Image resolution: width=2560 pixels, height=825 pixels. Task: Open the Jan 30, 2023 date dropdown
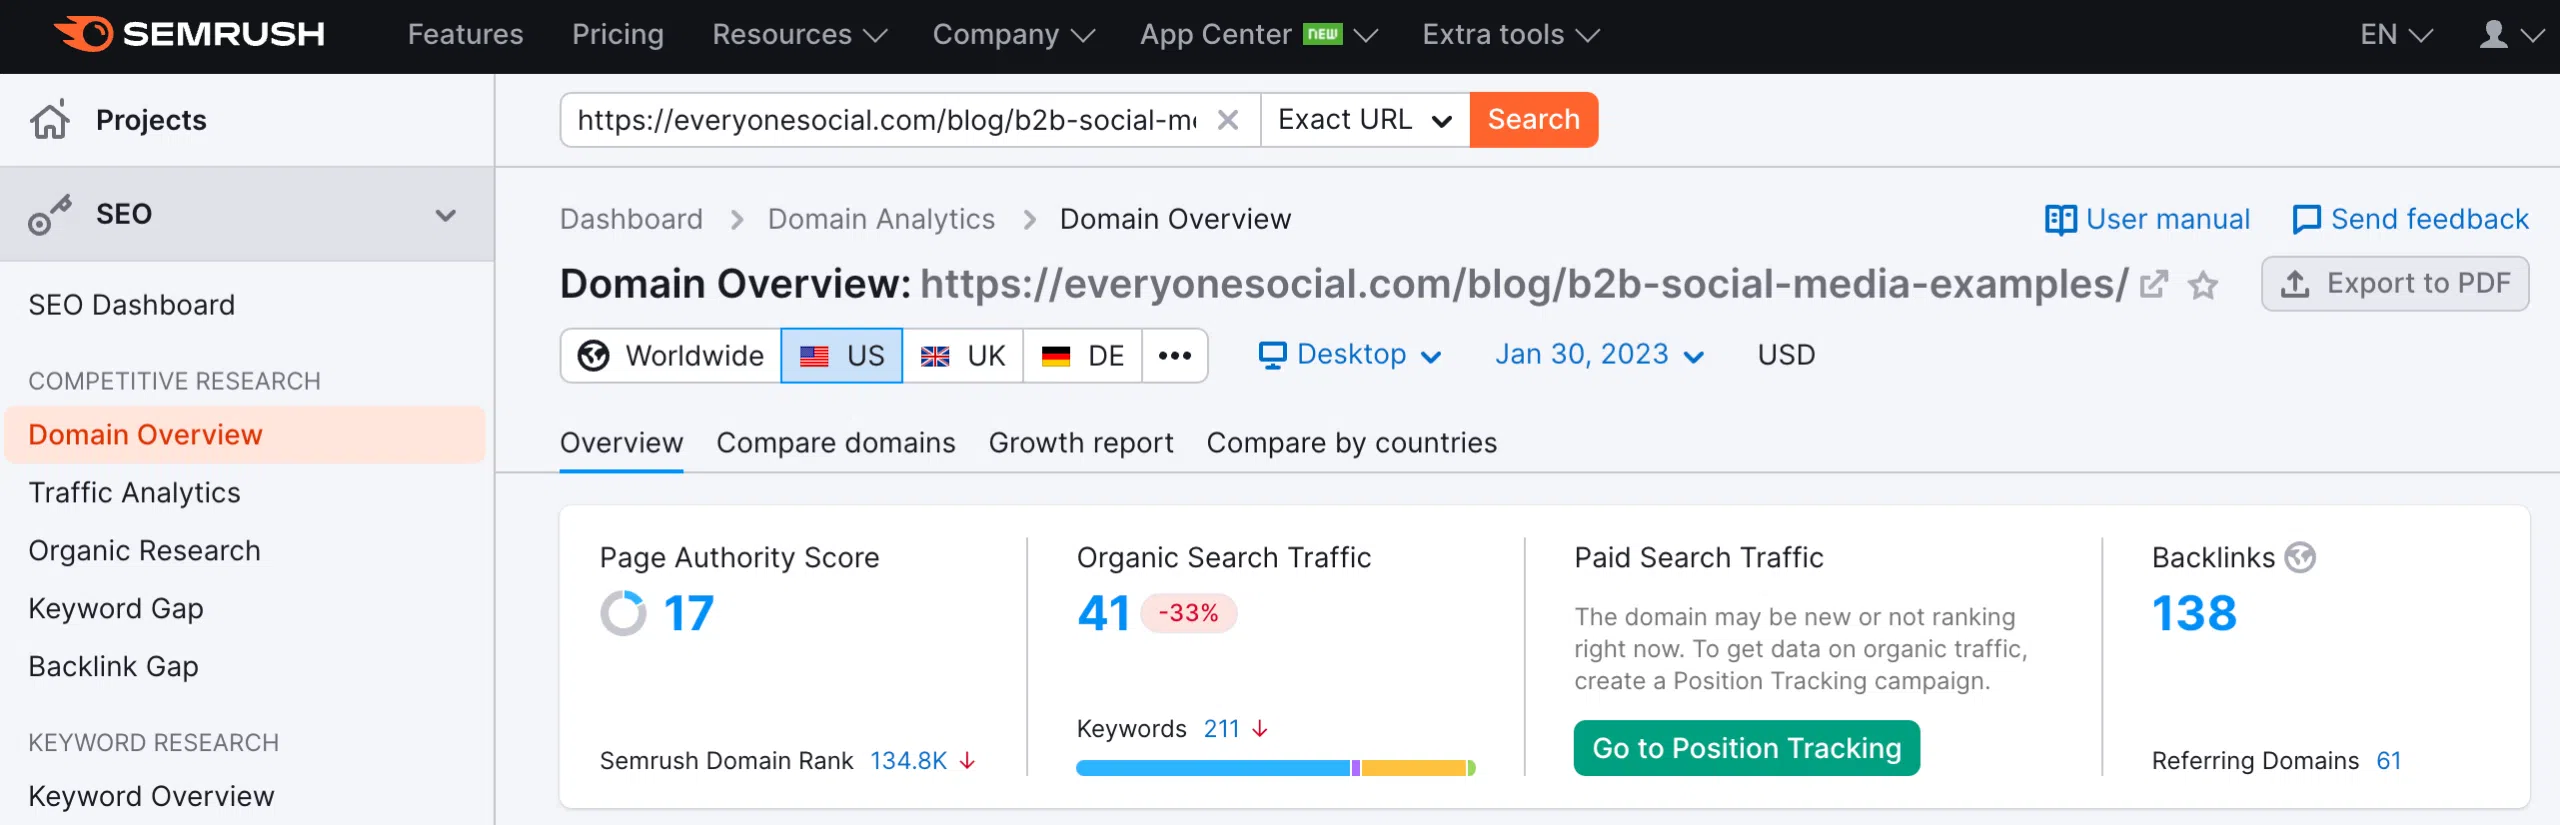[1600, 355]
